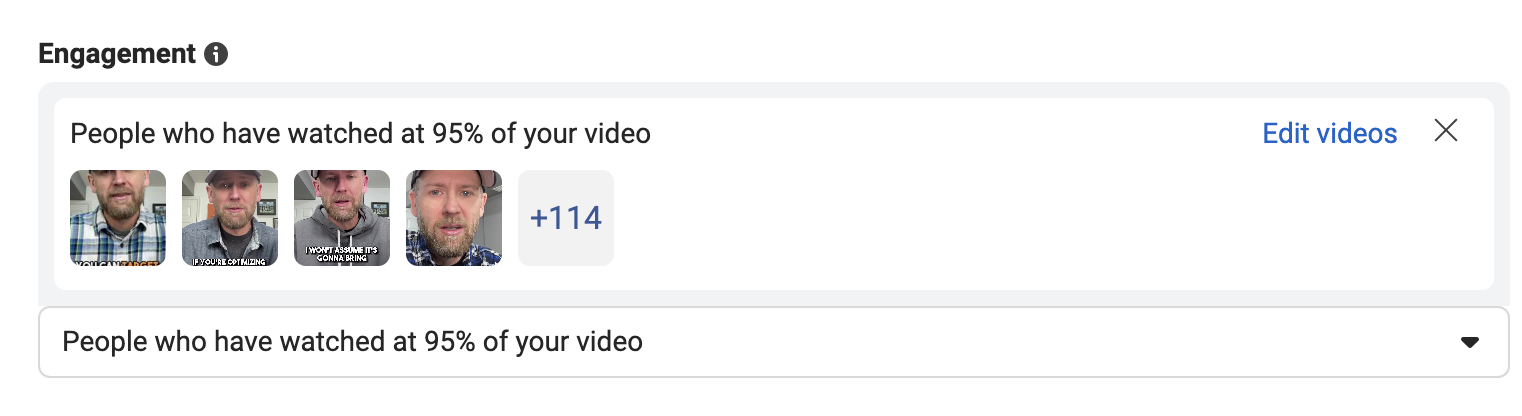Viewport: 1522px width, 416px height.
Task: Remove the selected video engagement with X
Action: click(1445, 131)
